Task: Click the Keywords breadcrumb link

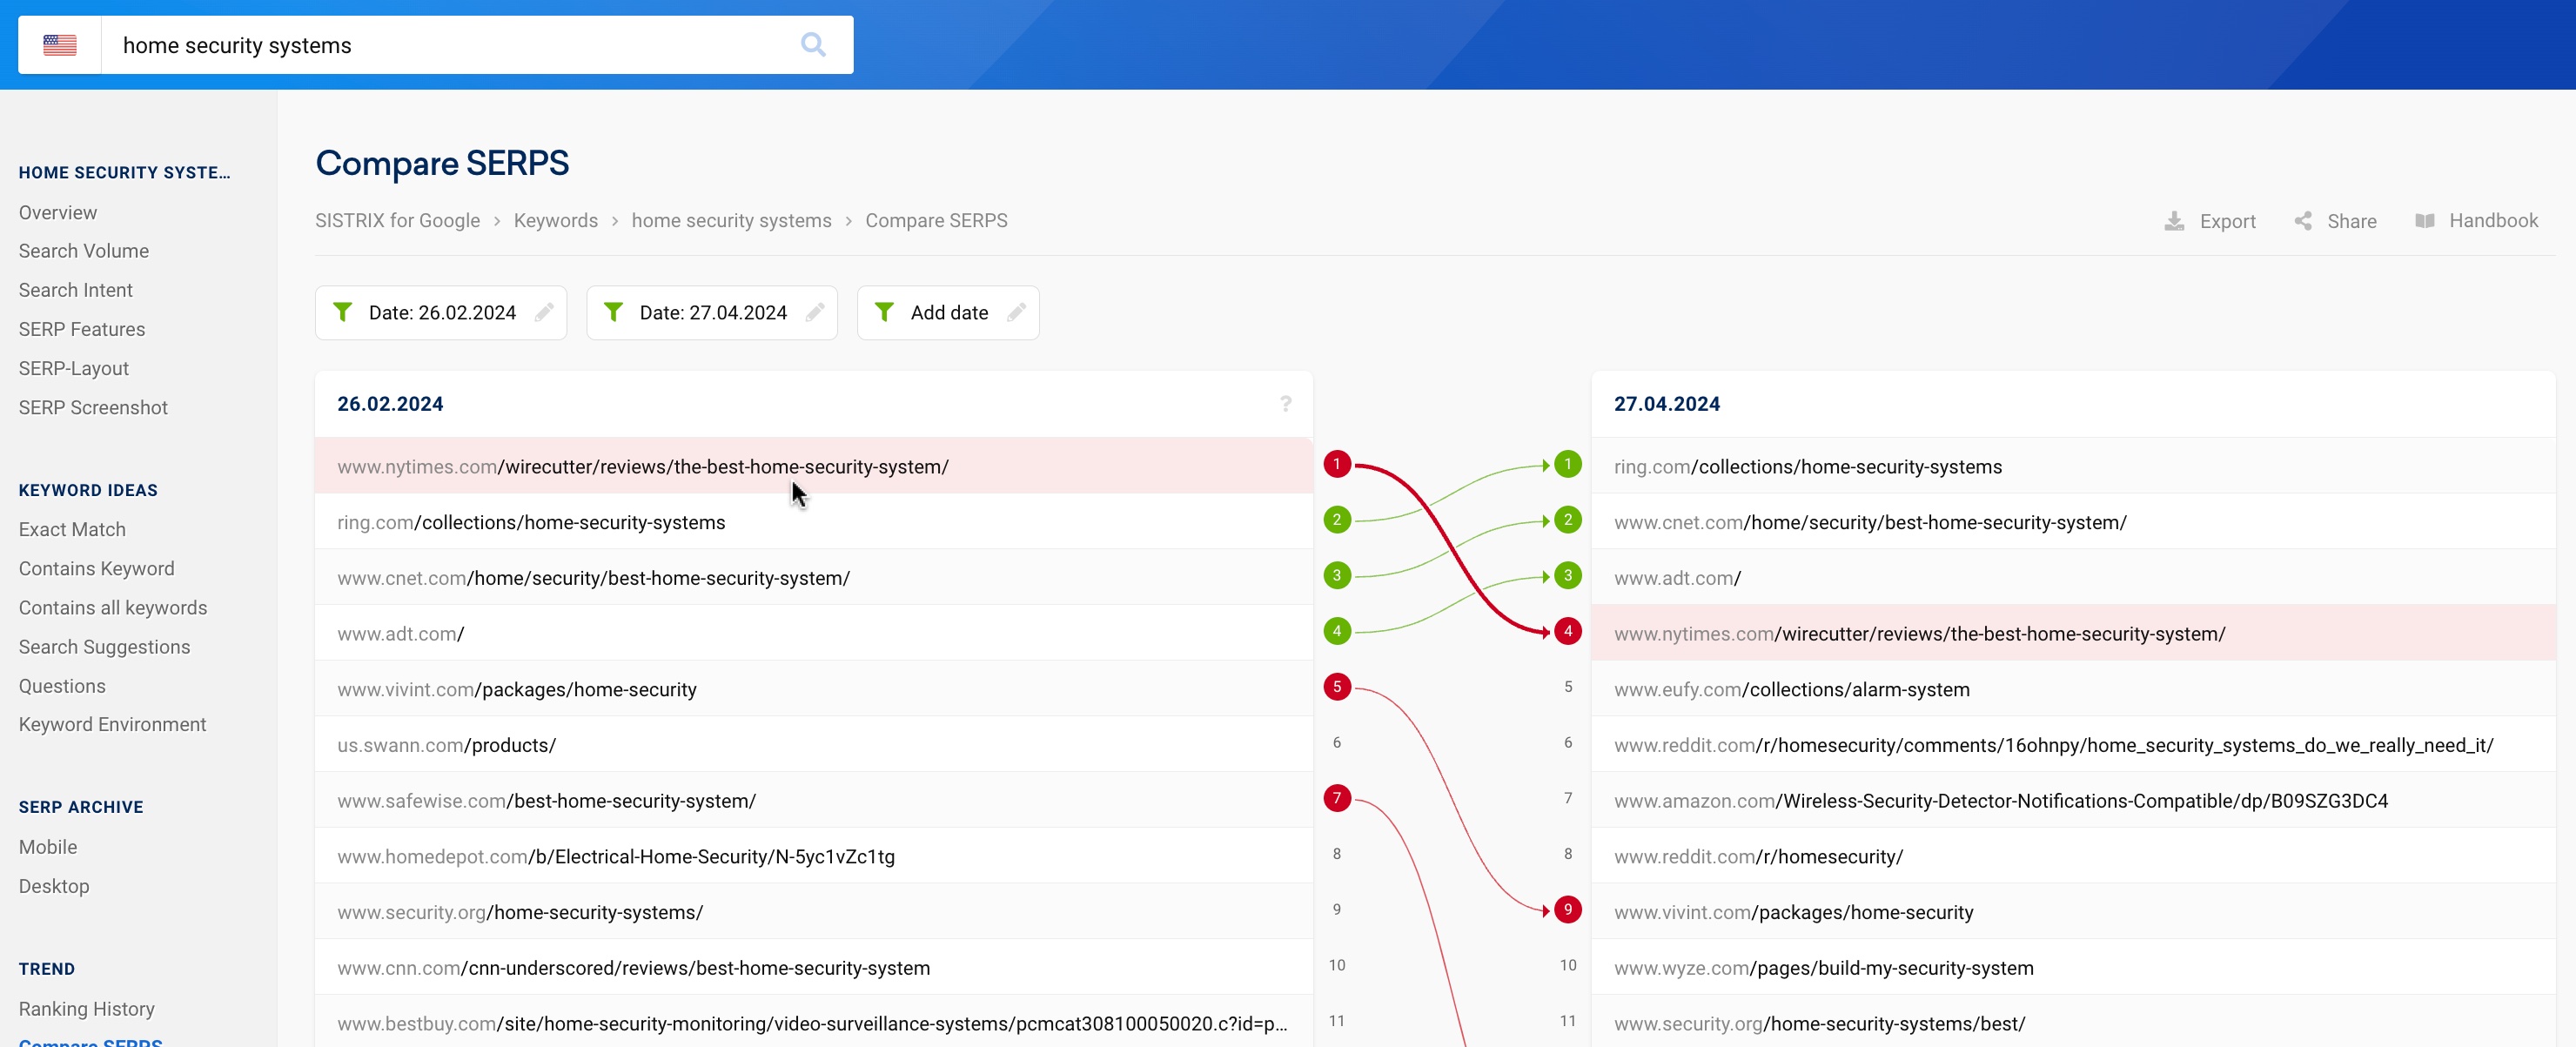Action: coord(556,221)
